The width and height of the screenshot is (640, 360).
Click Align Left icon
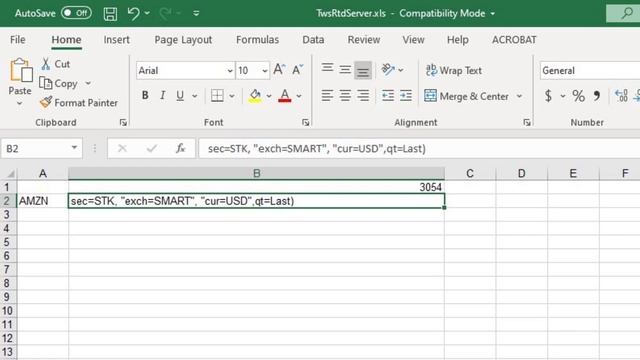click(327, 96)
